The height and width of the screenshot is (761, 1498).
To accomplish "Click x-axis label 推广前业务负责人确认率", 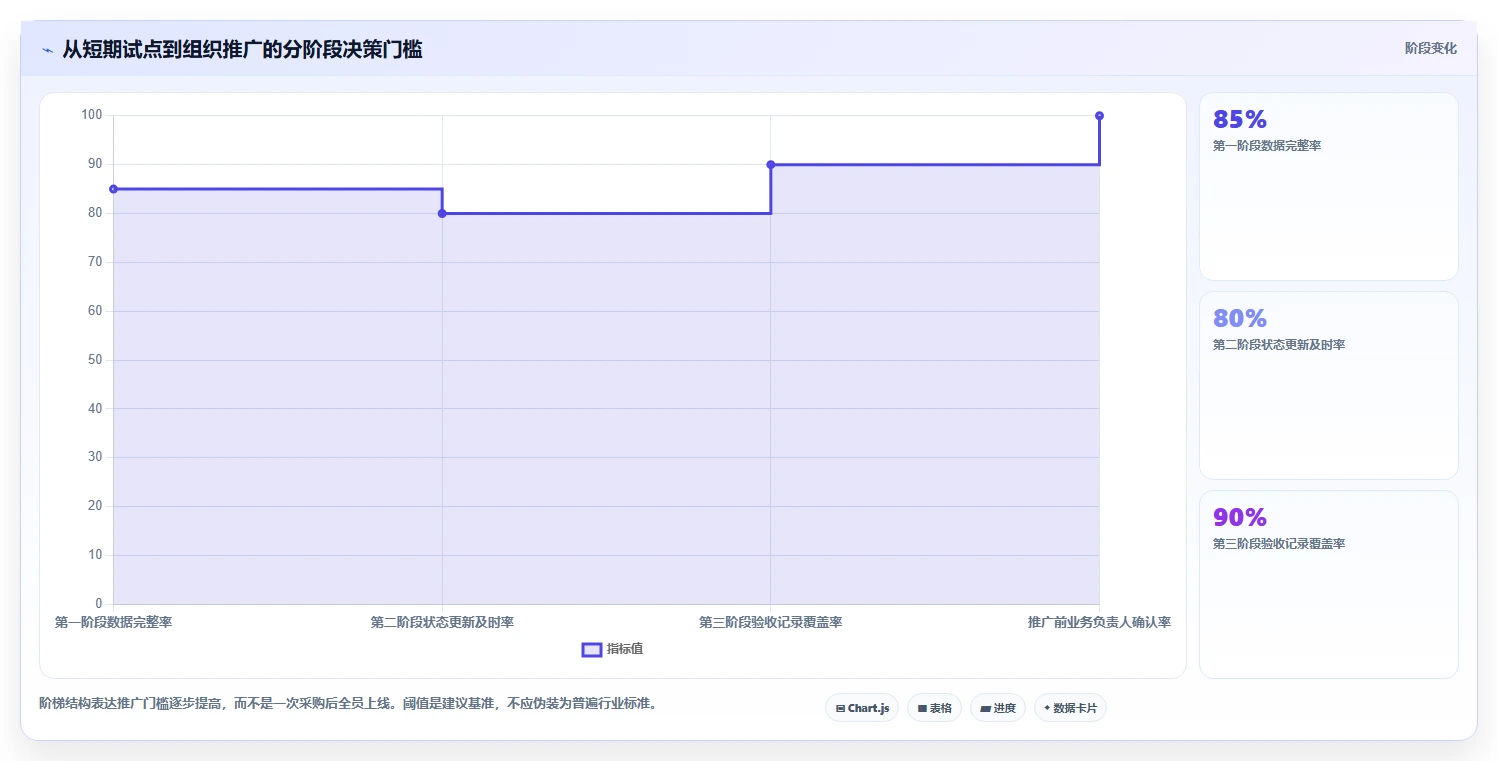I will [1099, 622].
